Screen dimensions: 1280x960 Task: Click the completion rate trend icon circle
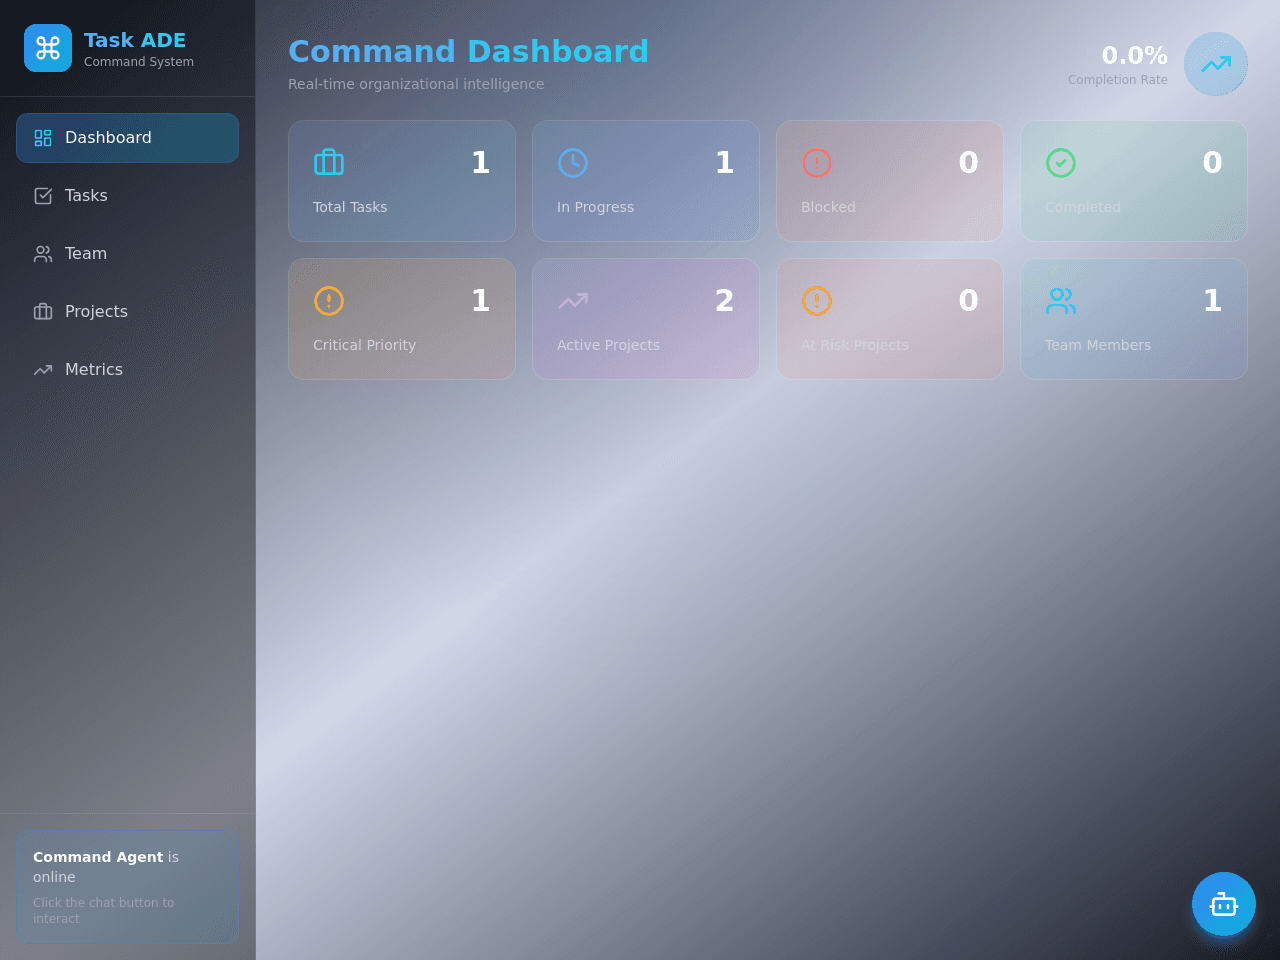[1216, 64]
